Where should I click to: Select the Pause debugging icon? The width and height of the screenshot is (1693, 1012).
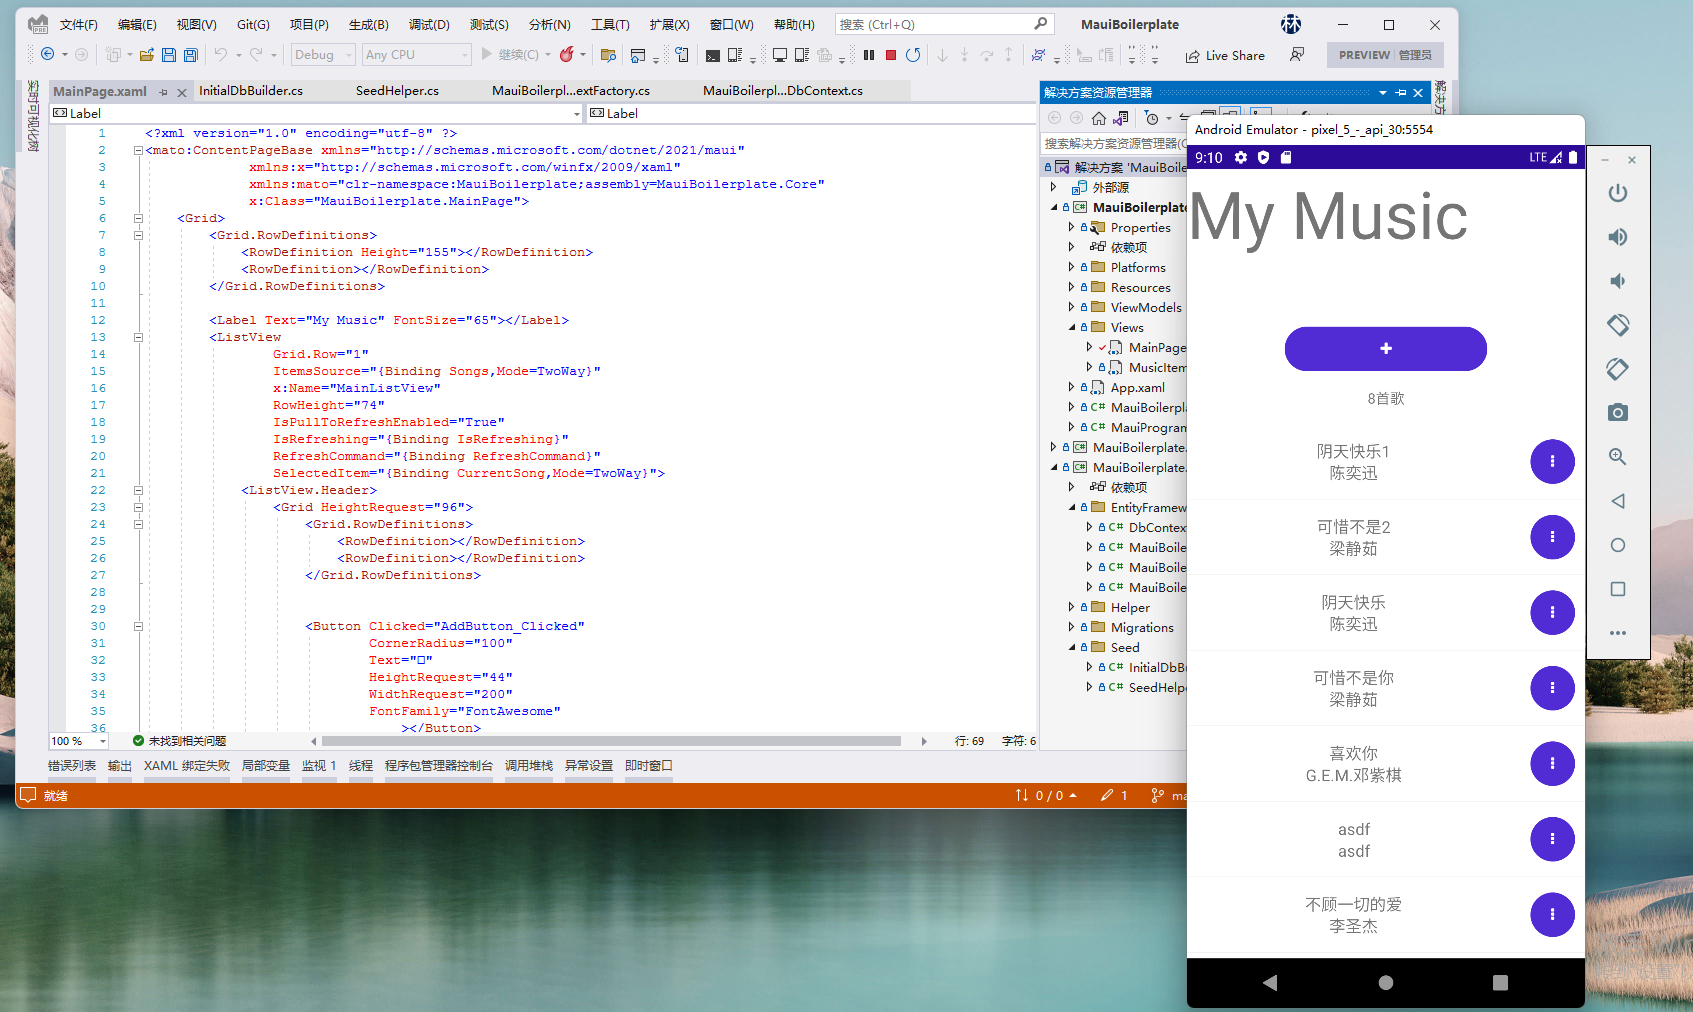point(868,55)
